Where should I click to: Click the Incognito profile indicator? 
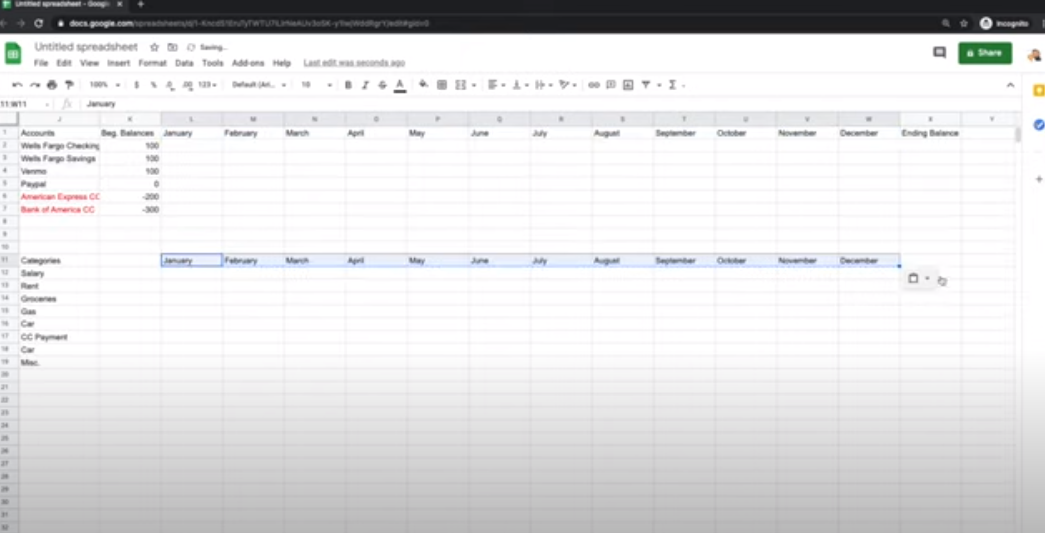coord(1004,23)
